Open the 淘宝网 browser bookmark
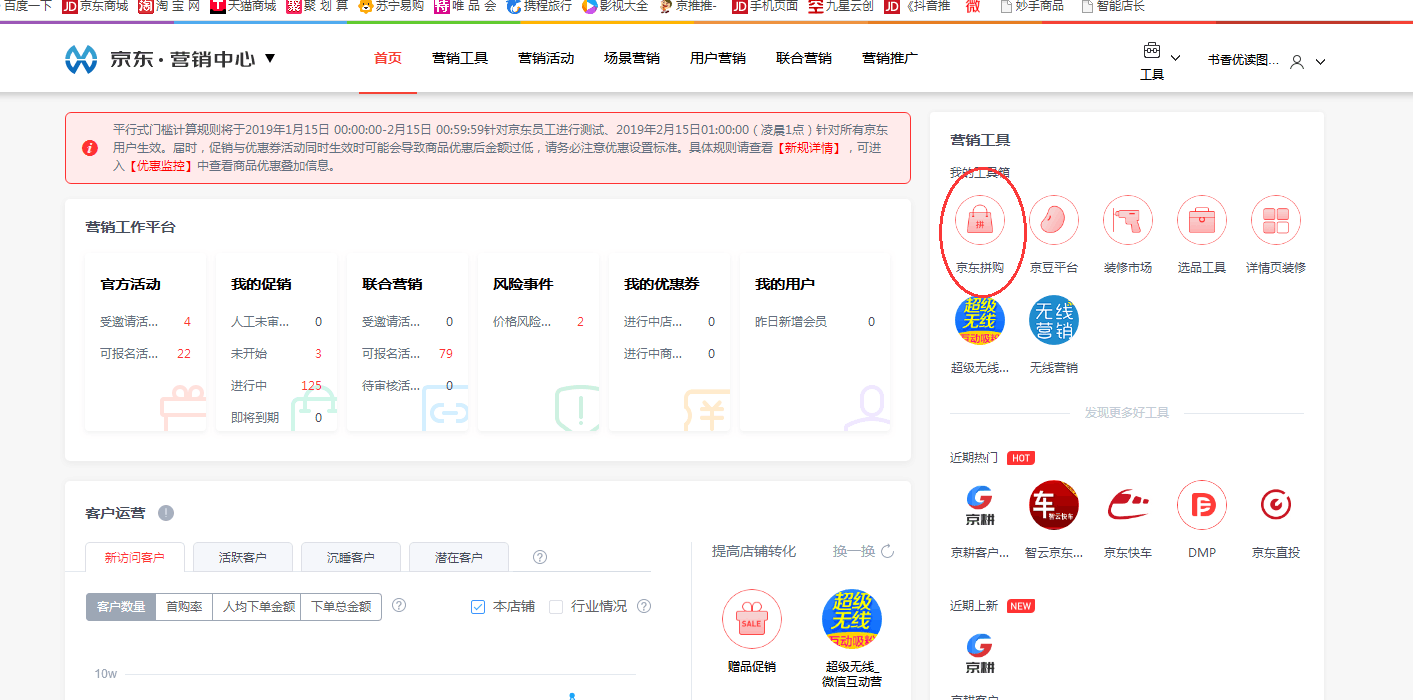Screen dimensions: 1413x700 point(169,6)
